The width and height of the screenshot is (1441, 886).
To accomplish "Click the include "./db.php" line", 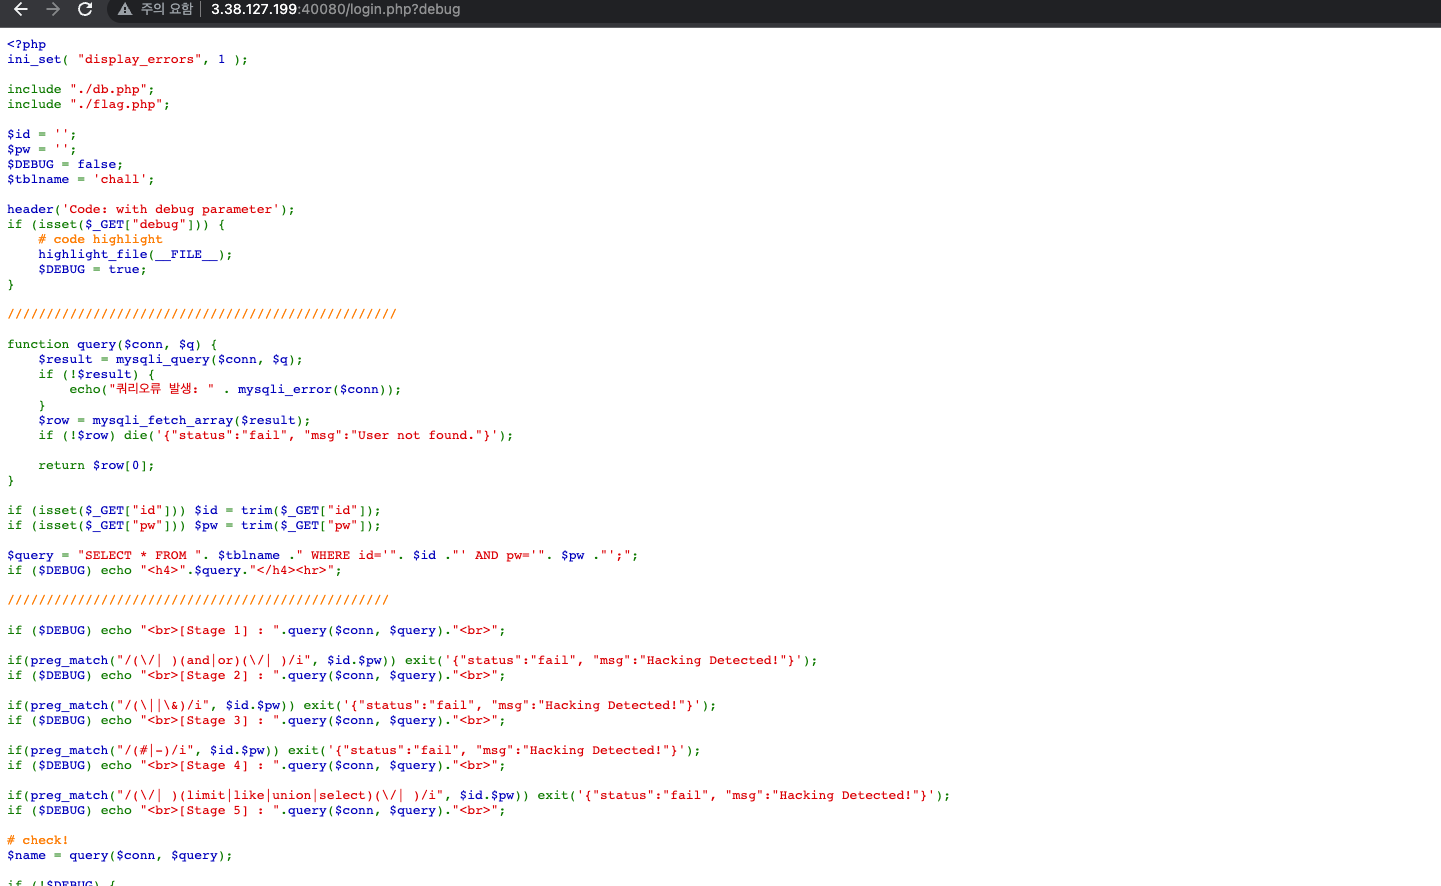I will coord(81,89).
